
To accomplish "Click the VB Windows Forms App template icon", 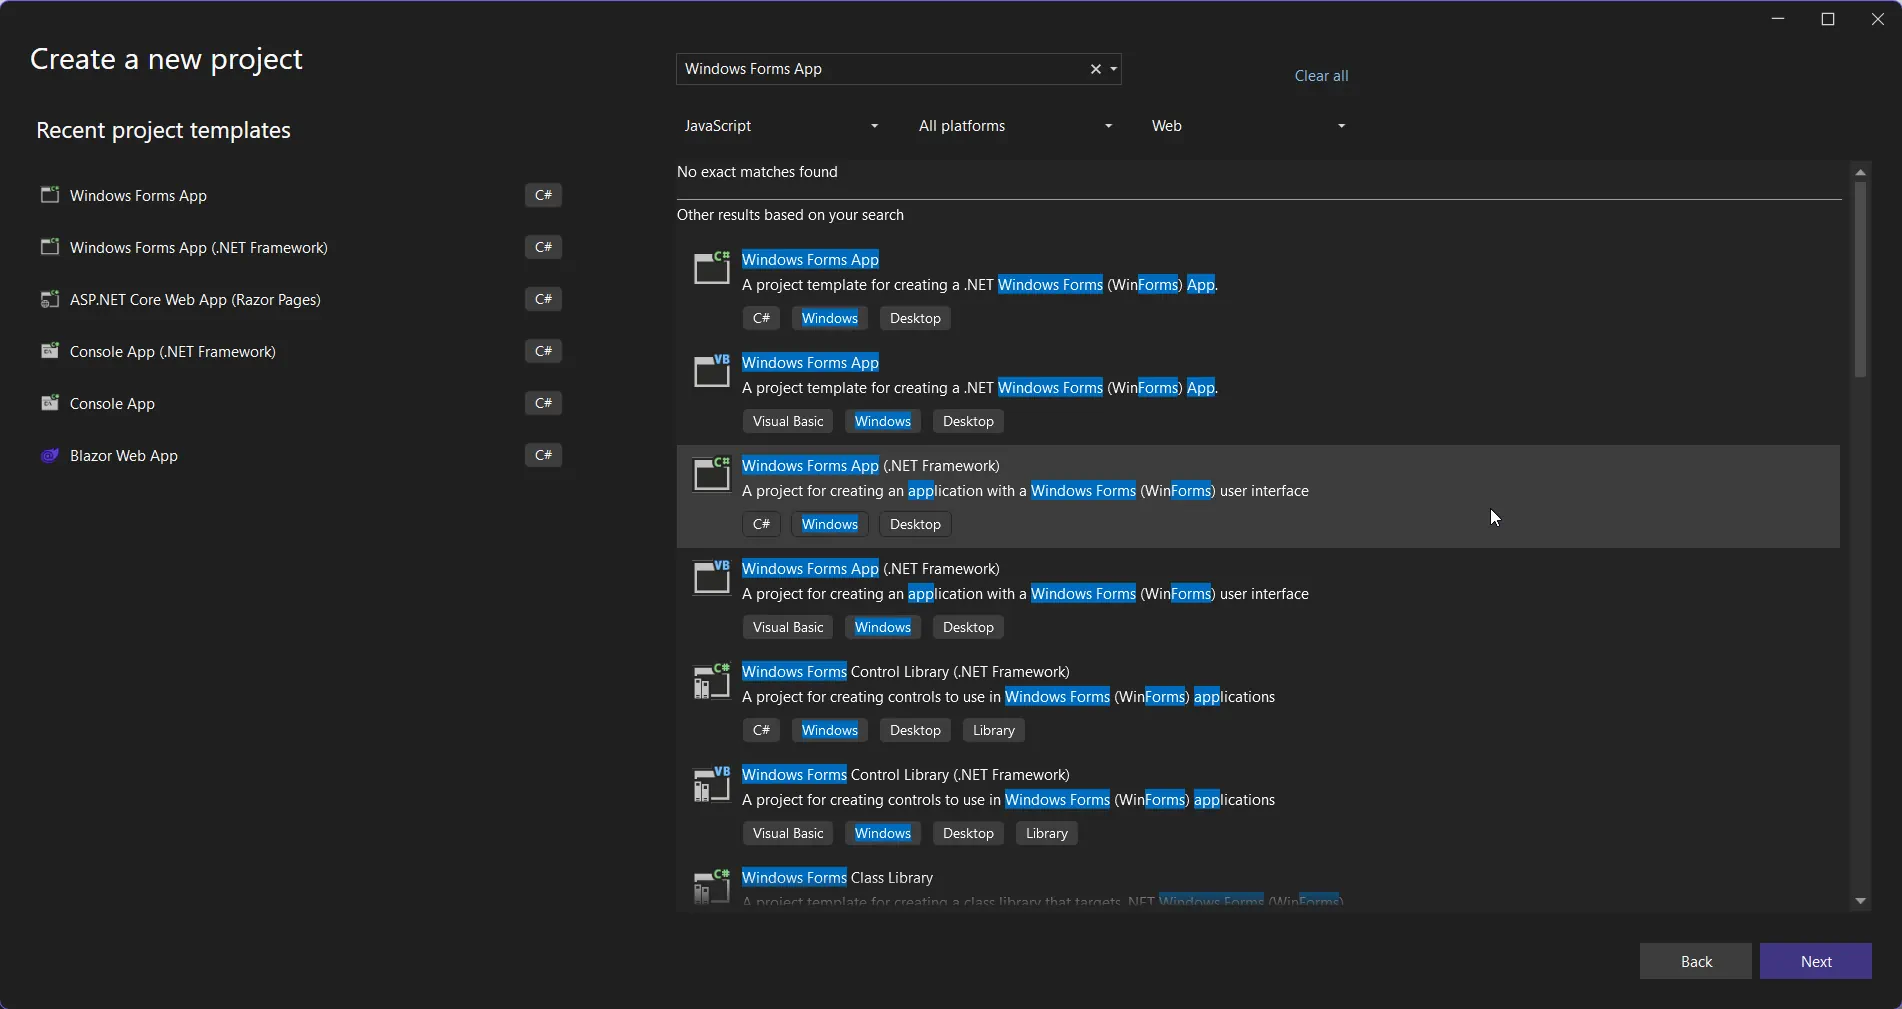I will pyautogui.click(x=712, y=371).
